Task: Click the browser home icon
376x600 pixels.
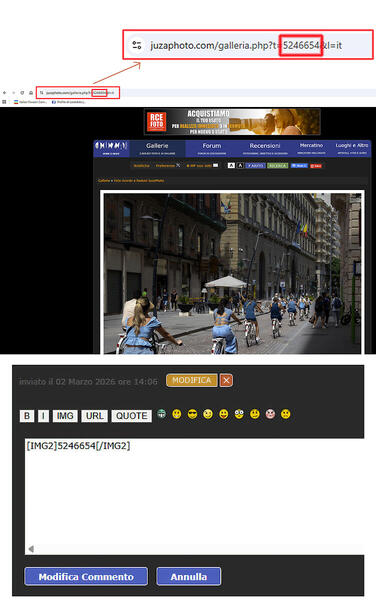Action: click(x=31, y=93)
